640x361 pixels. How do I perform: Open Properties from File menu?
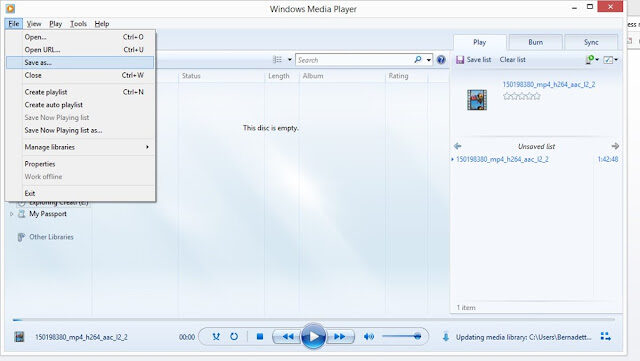click(80, 164)
